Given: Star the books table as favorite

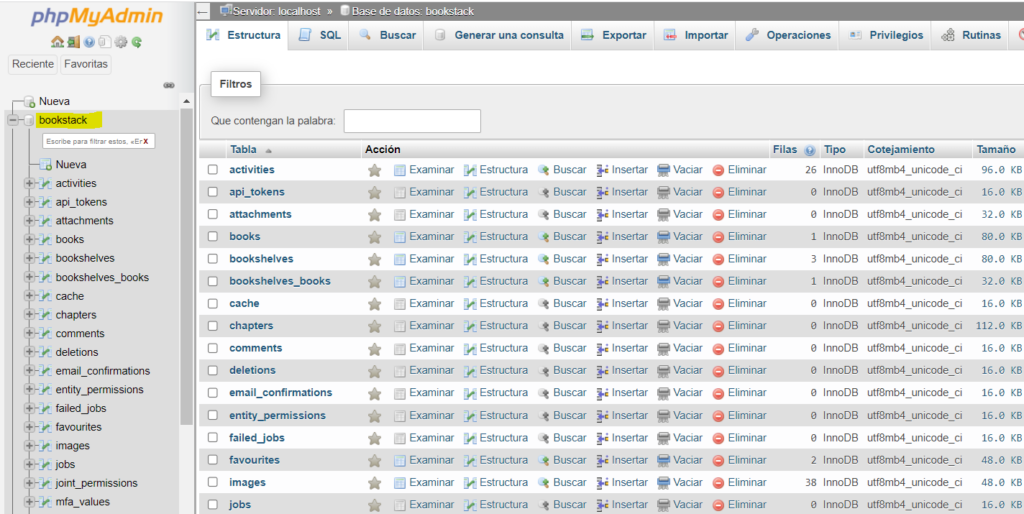Looking at the screenshot, I should point(374,237).
